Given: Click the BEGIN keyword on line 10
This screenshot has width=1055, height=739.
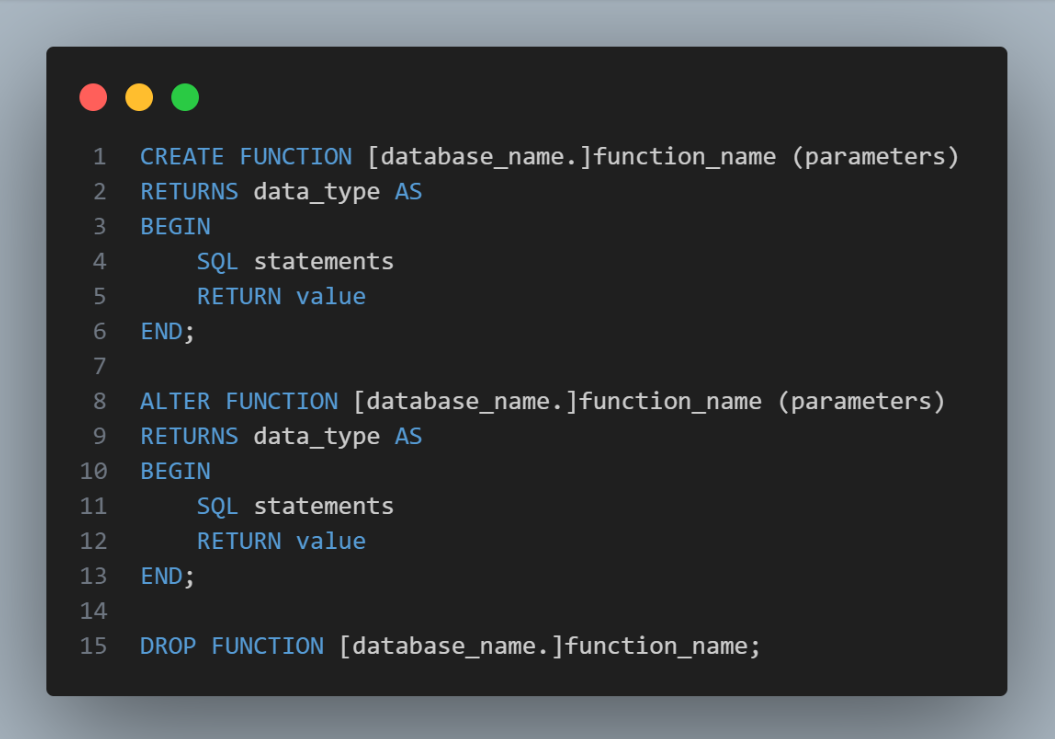Looking at the screenshot, I should pyautogui.click(x=175, y=472).
